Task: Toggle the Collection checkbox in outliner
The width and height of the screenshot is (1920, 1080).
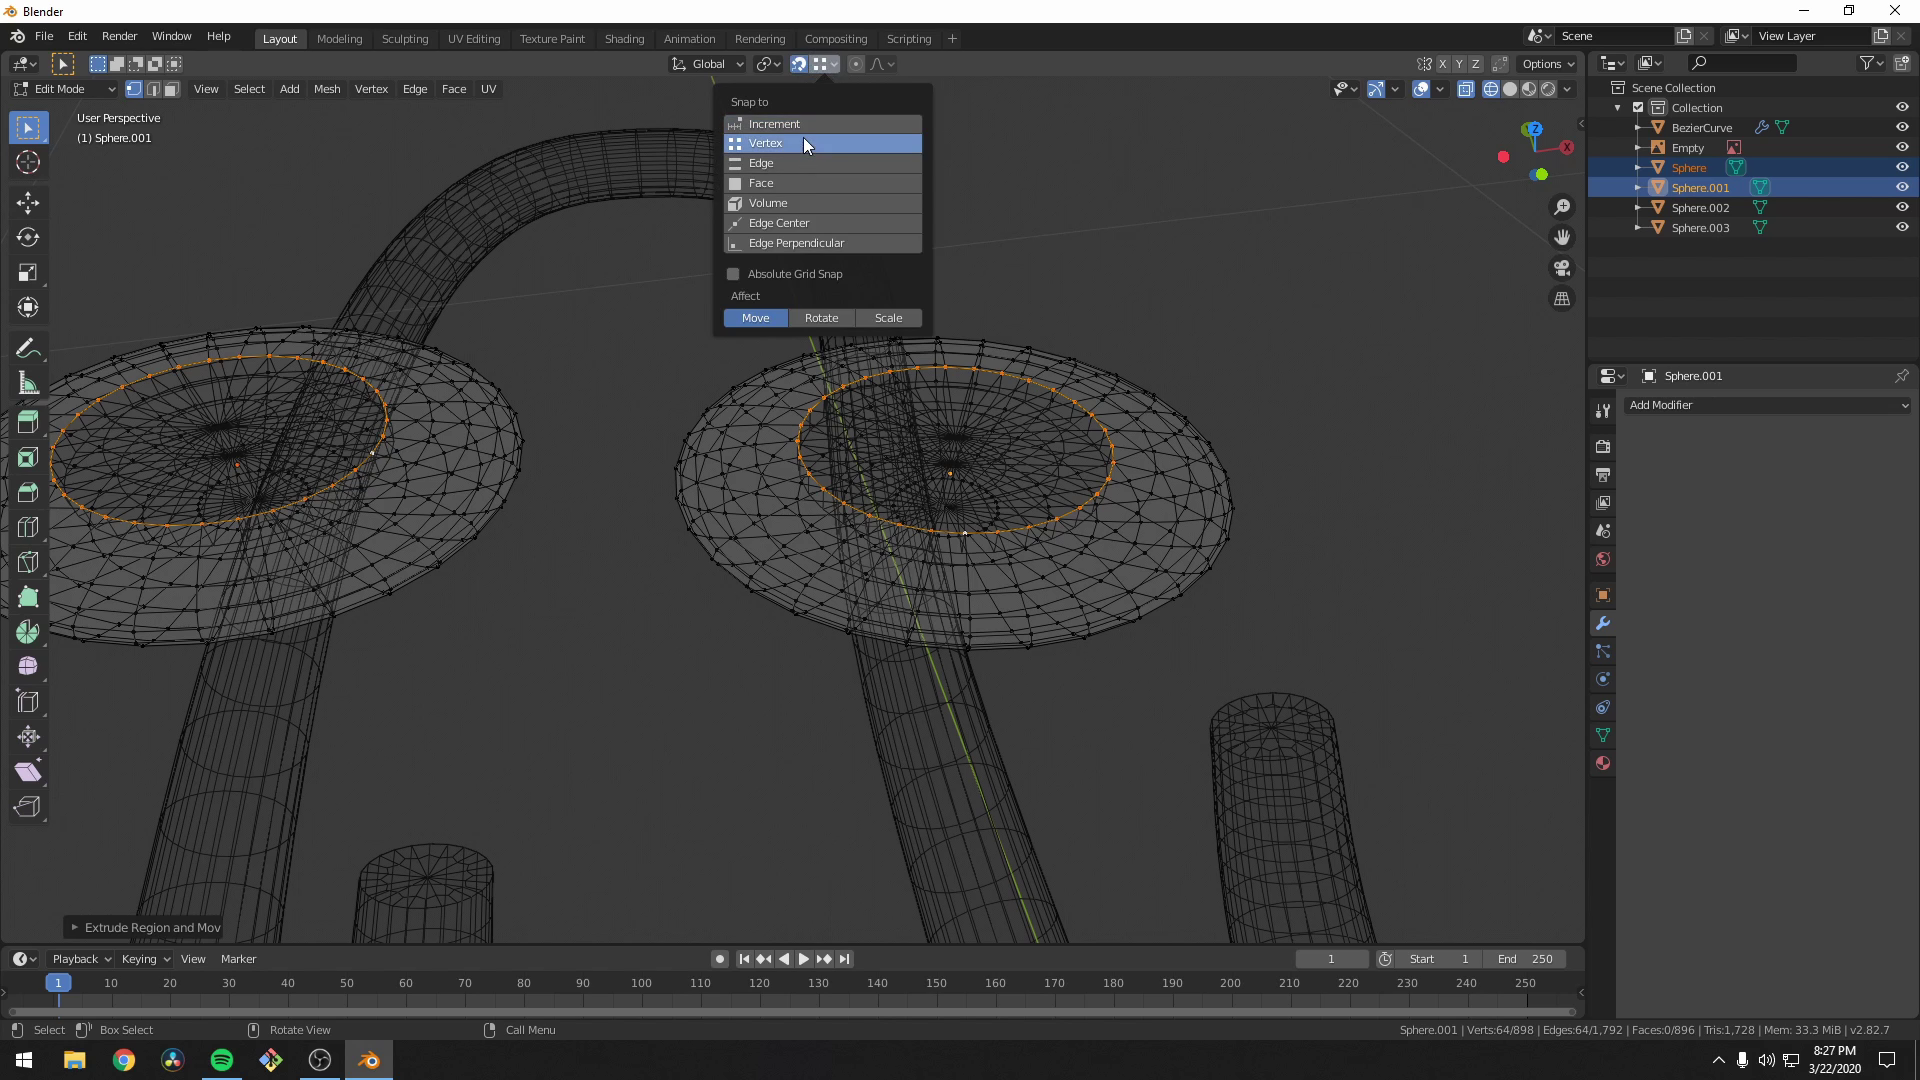Action: click(x=1638, y=108)
